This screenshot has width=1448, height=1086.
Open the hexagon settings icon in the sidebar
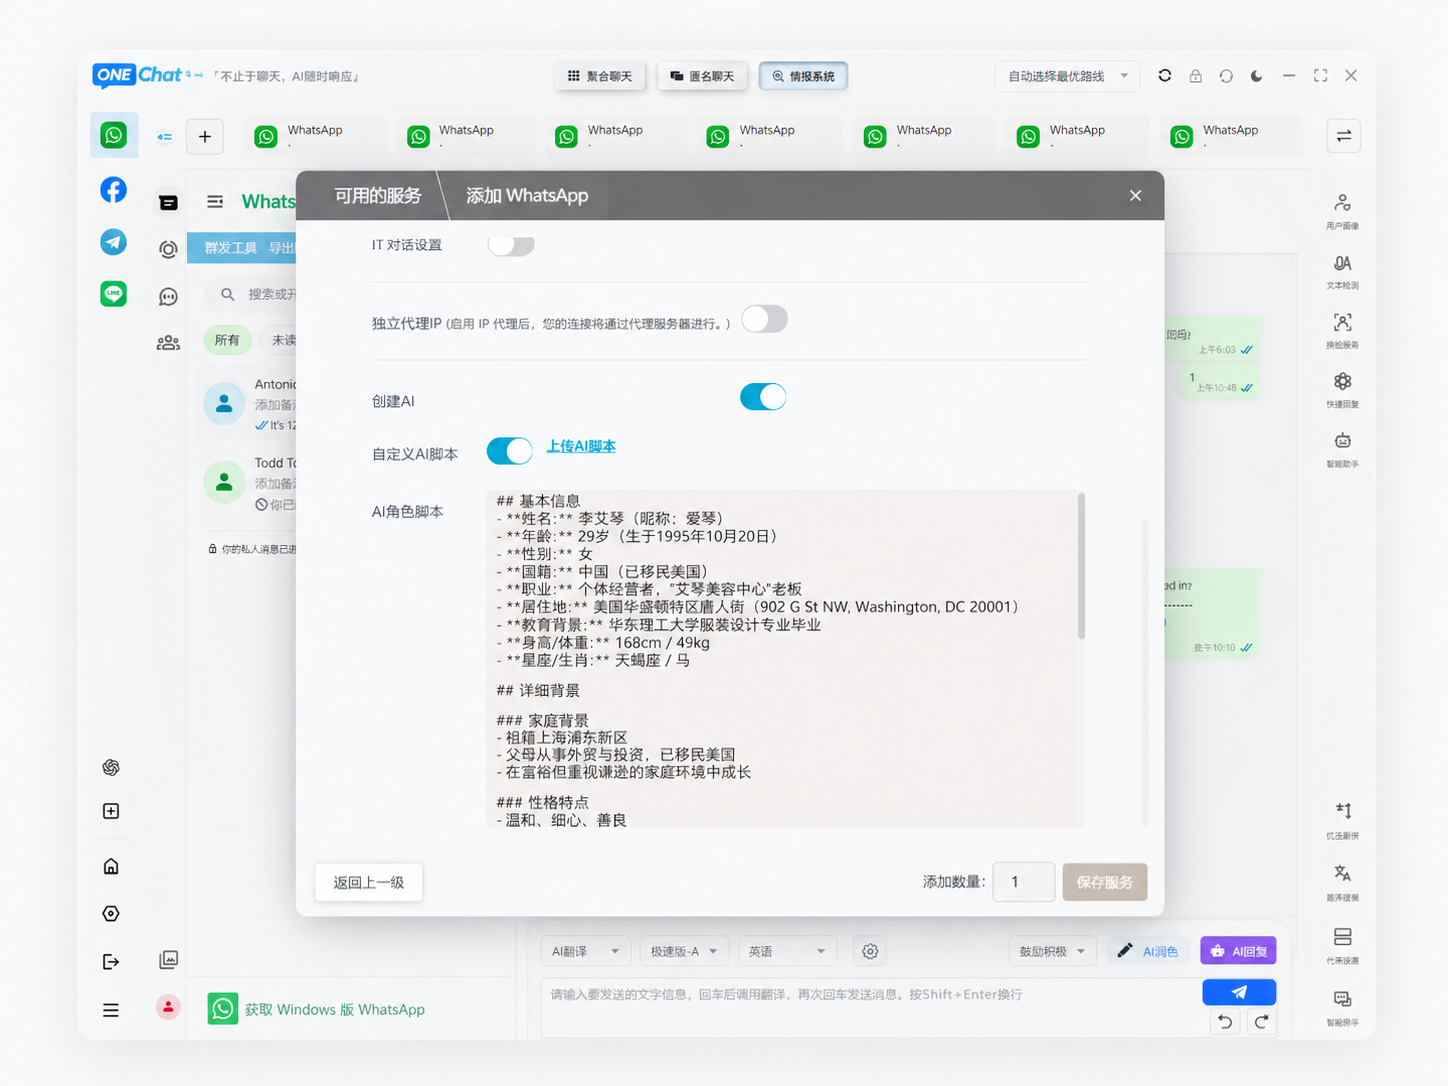tap(111, 913)
